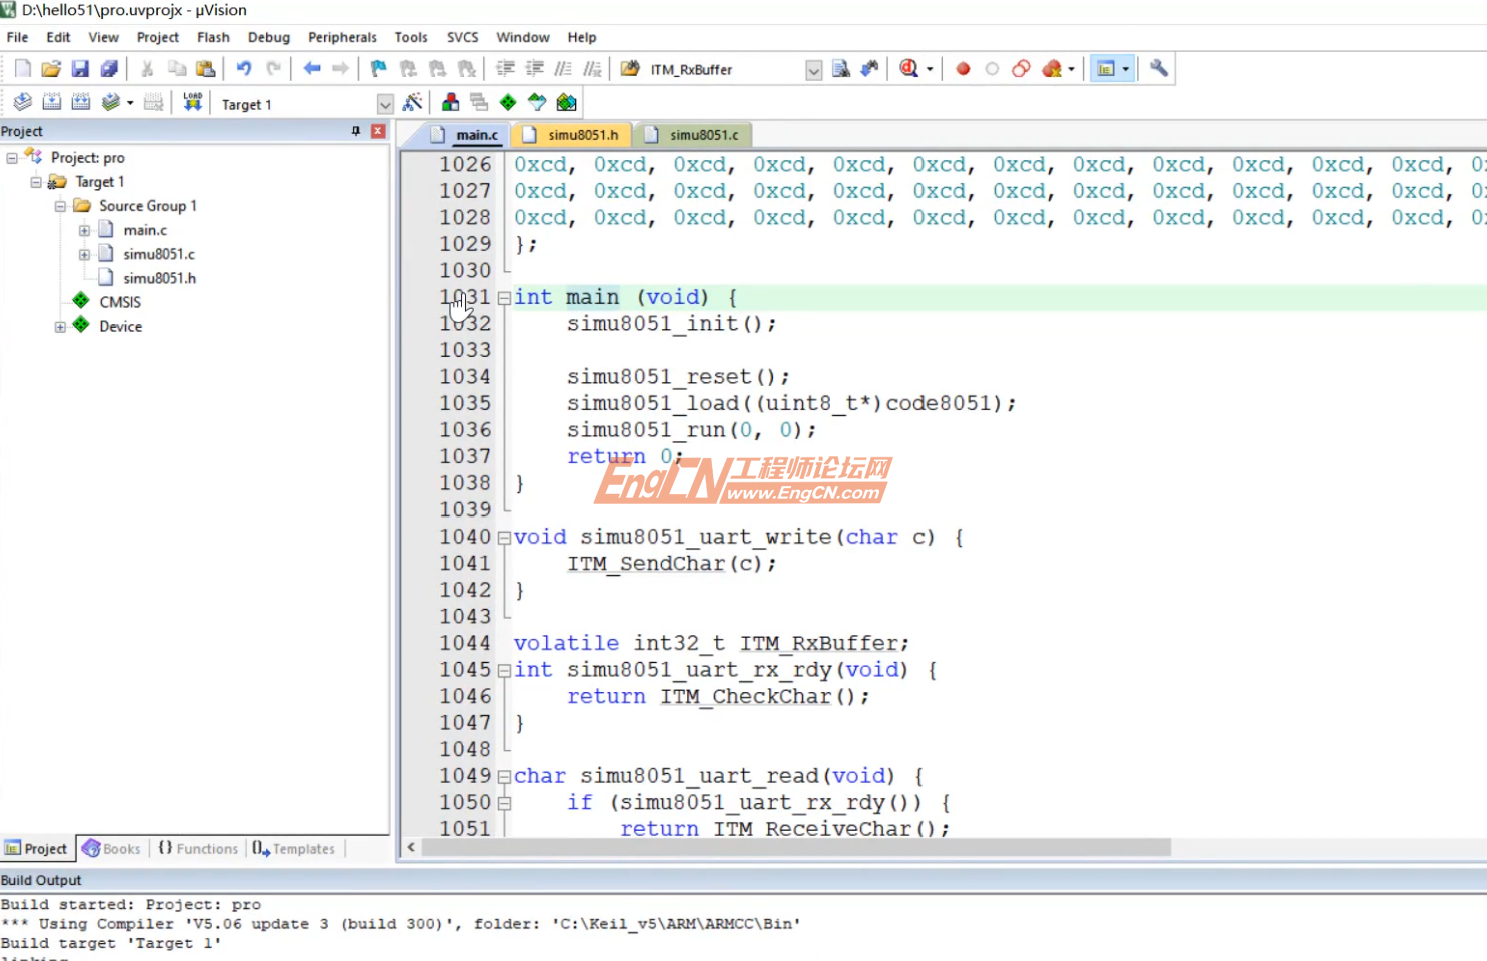Viewport: 1487px width, 961px height.
Task: Disable all breakpoints via the hollow circle icon
Action: pyautogui.click(x=992, y=68)
